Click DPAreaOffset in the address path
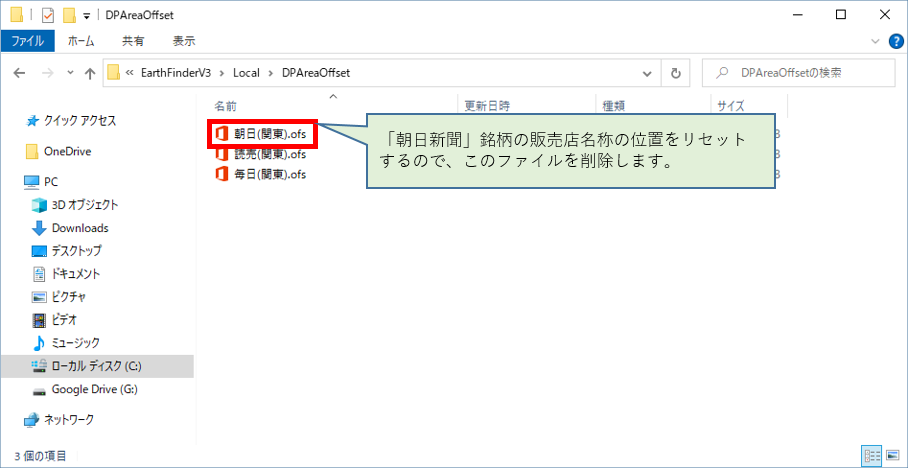908x468 pixels. 316,73
